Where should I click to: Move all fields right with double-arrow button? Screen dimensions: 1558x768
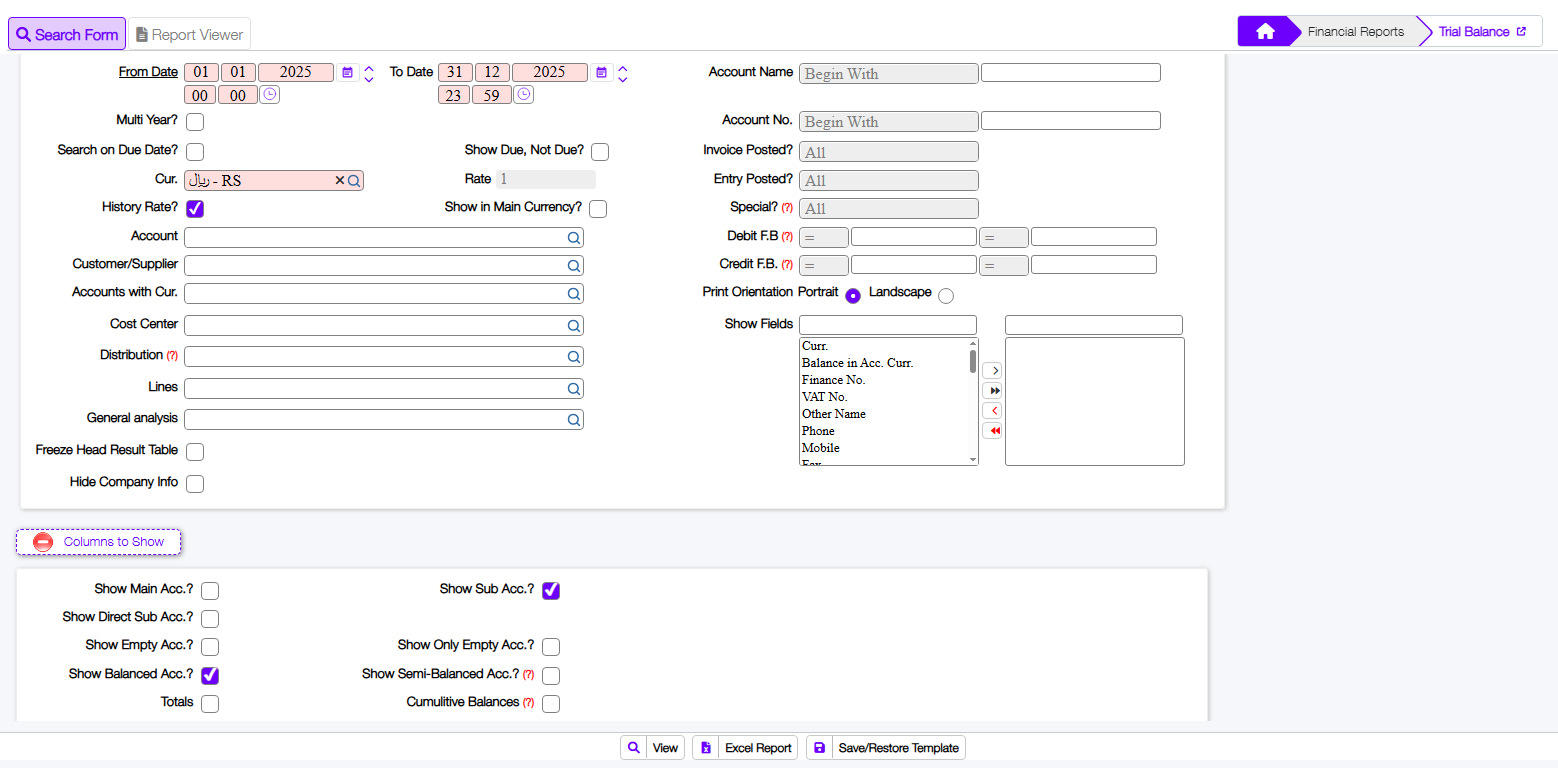(992, 391)
